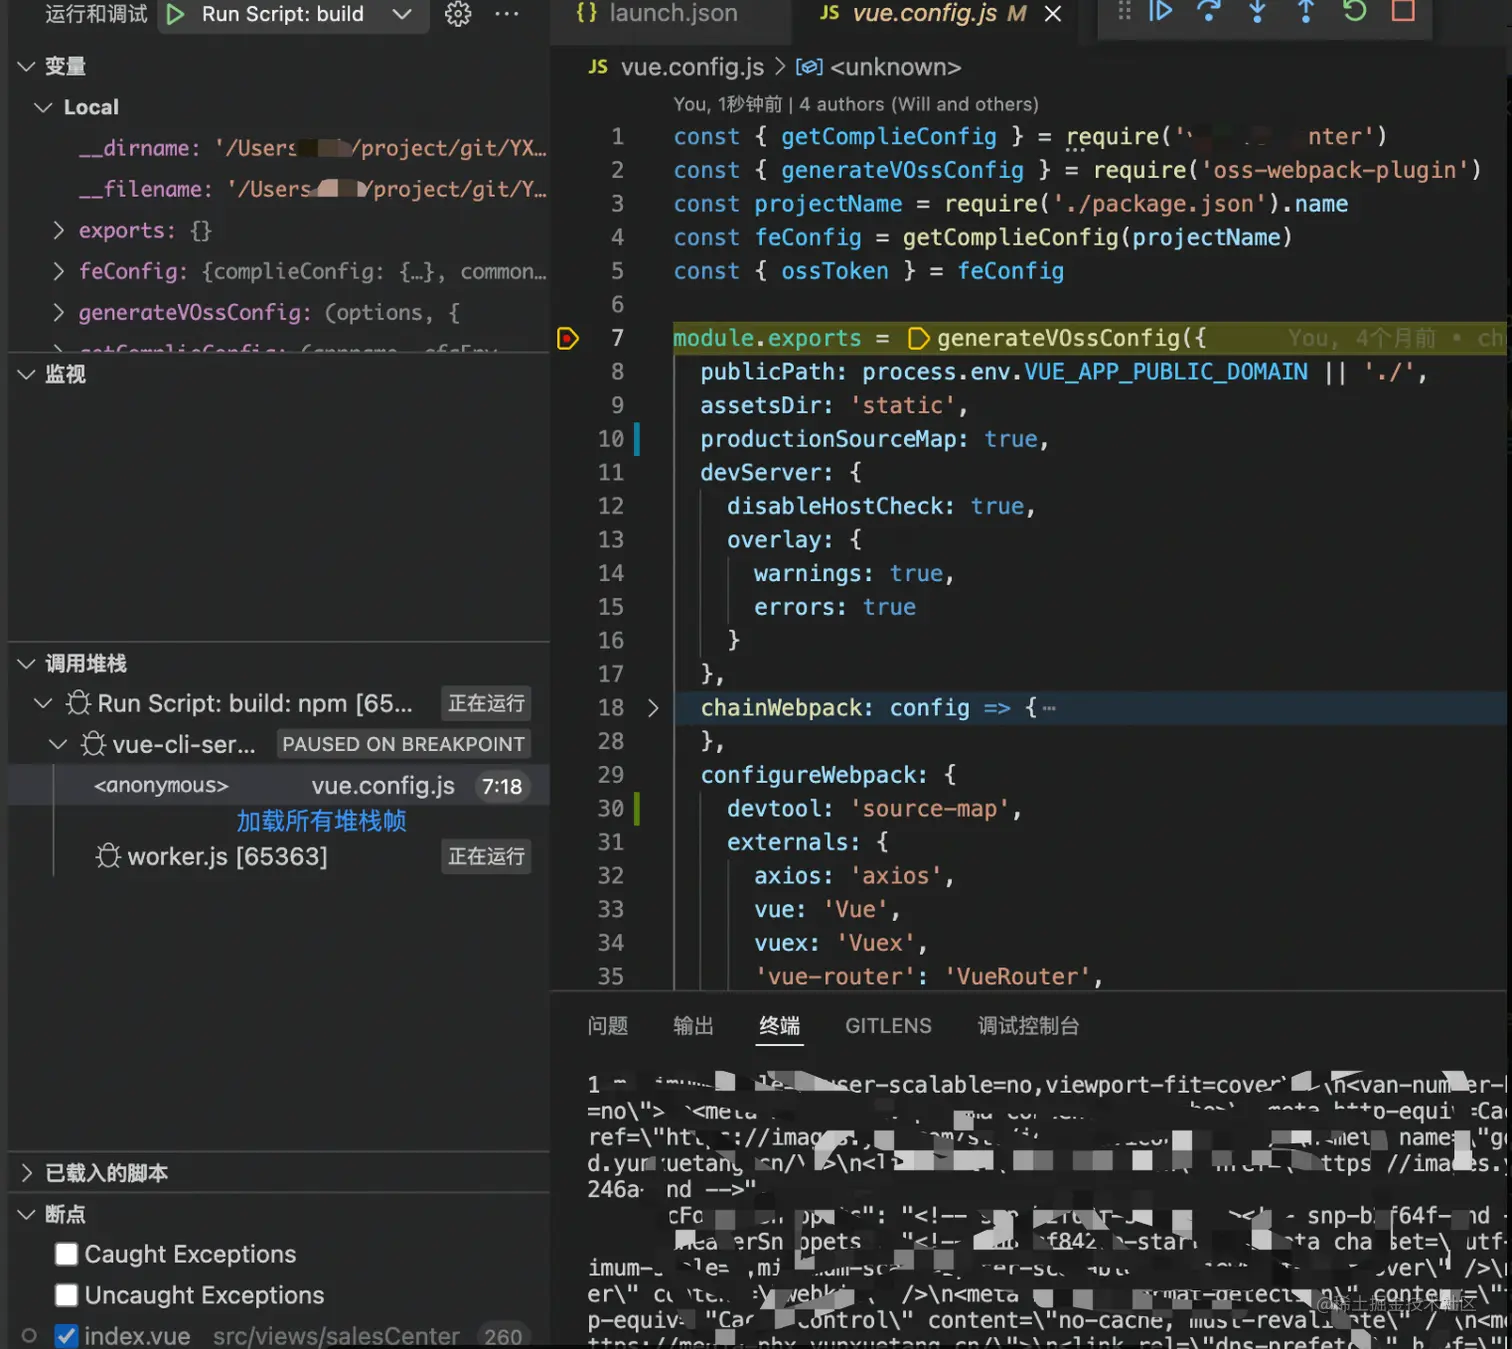Click the authors CodeLens above line 1
Screen dimensions: 1512x1349
click(x=856, y=104)
